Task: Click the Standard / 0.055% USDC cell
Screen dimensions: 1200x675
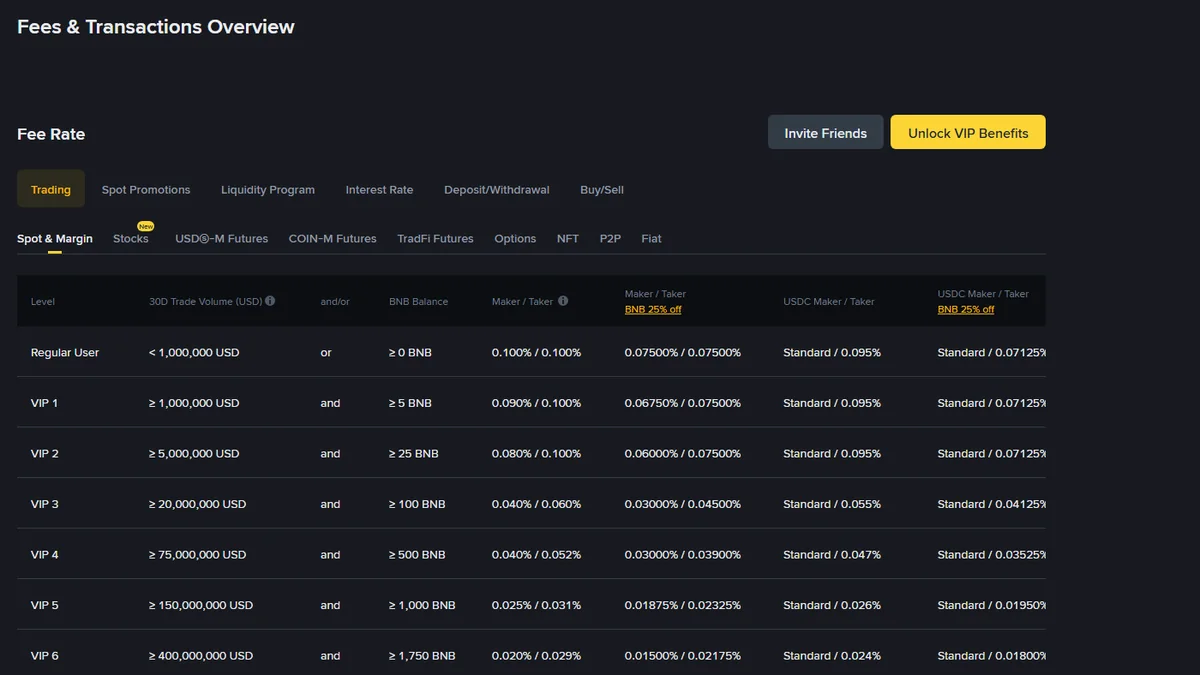Action: coord(832,504)
